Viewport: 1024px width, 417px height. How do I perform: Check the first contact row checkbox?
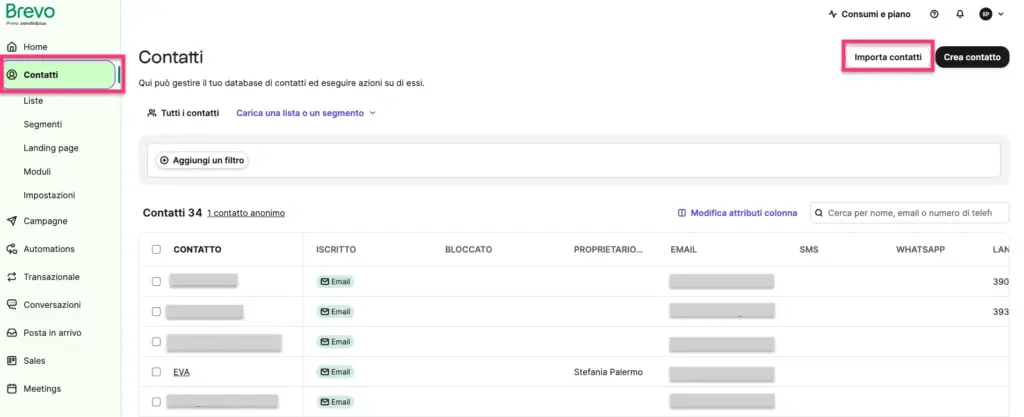click(156, 281)
